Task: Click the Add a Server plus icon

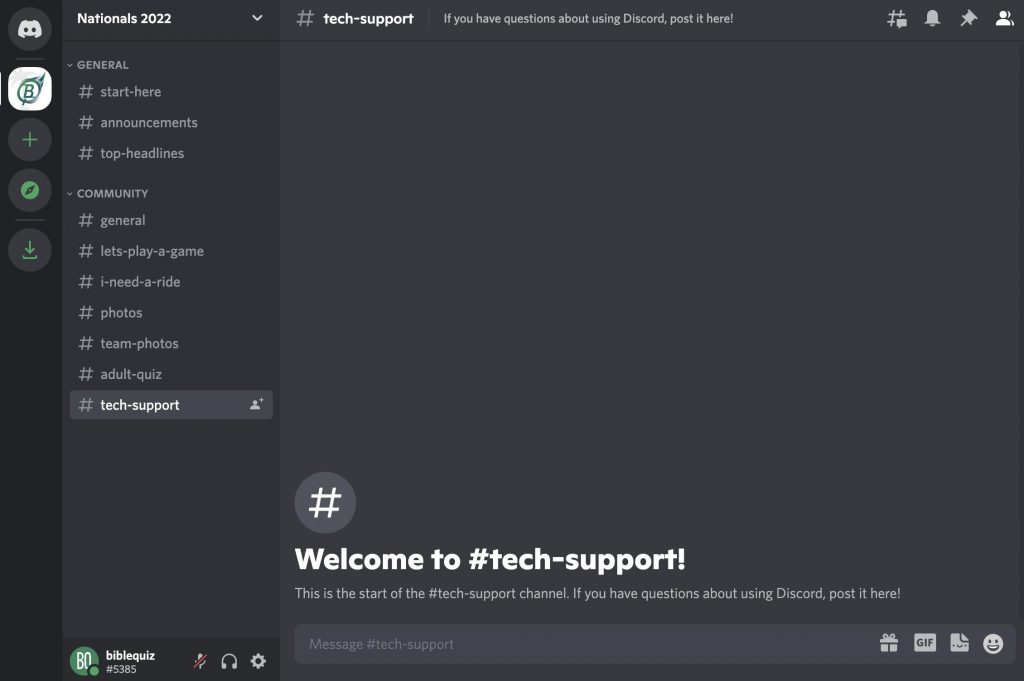Action: coord(30,140)
